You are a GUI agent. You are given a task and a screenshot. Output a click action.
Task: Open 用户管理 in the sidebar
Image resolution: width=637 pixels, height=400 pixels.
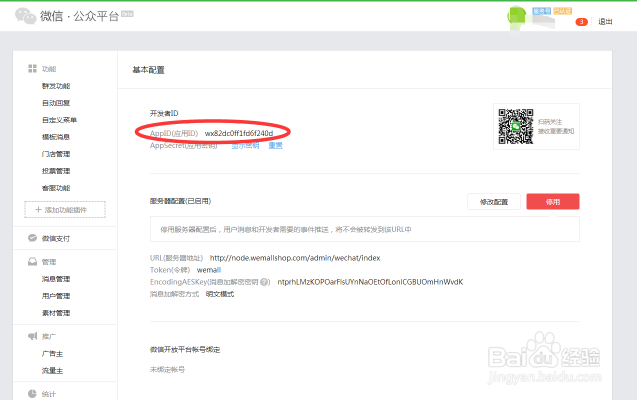pos(56,296)
